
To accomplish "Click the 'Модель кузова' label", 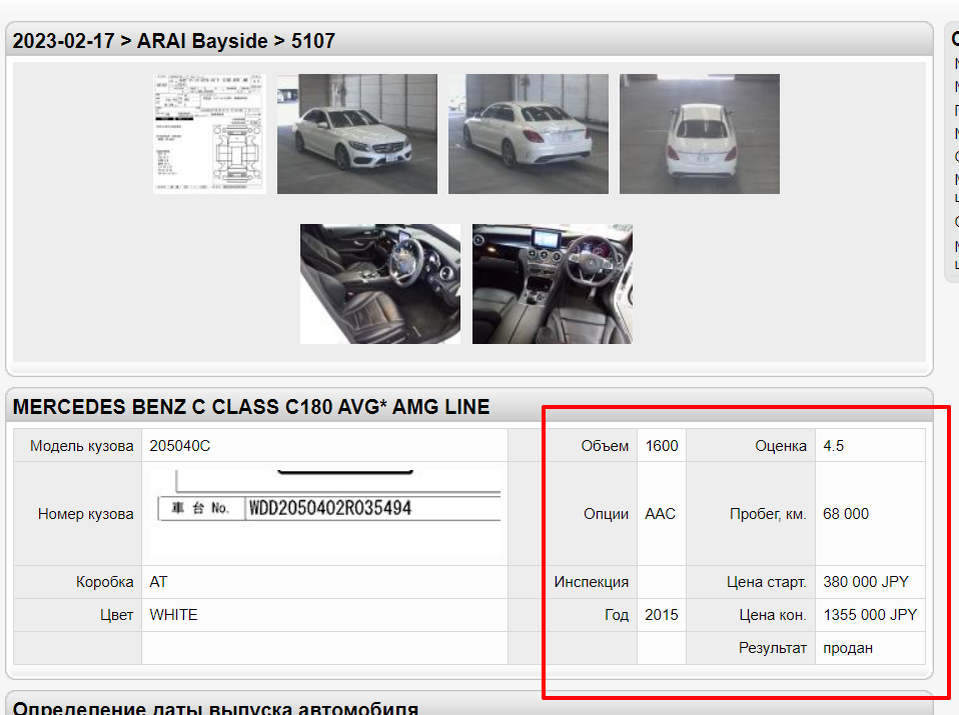I will pos(82,446).
